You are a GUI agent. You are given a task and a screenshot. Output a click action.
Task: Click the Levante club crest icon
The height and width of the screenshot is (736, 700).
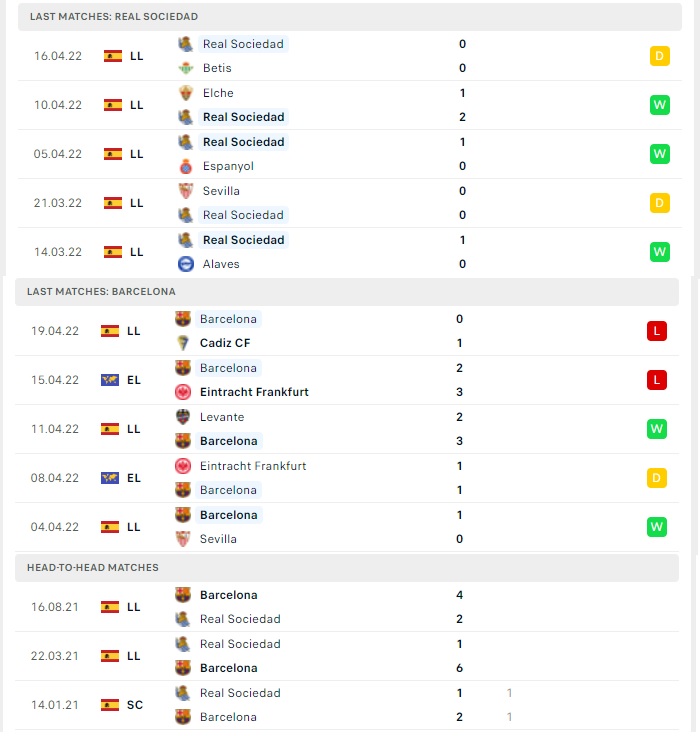(183, 417)
